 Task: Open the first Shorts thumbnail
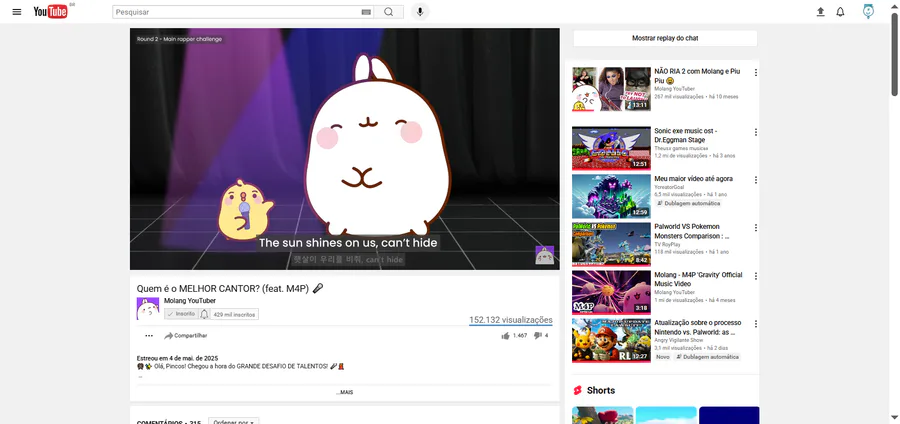coord(603,415)
